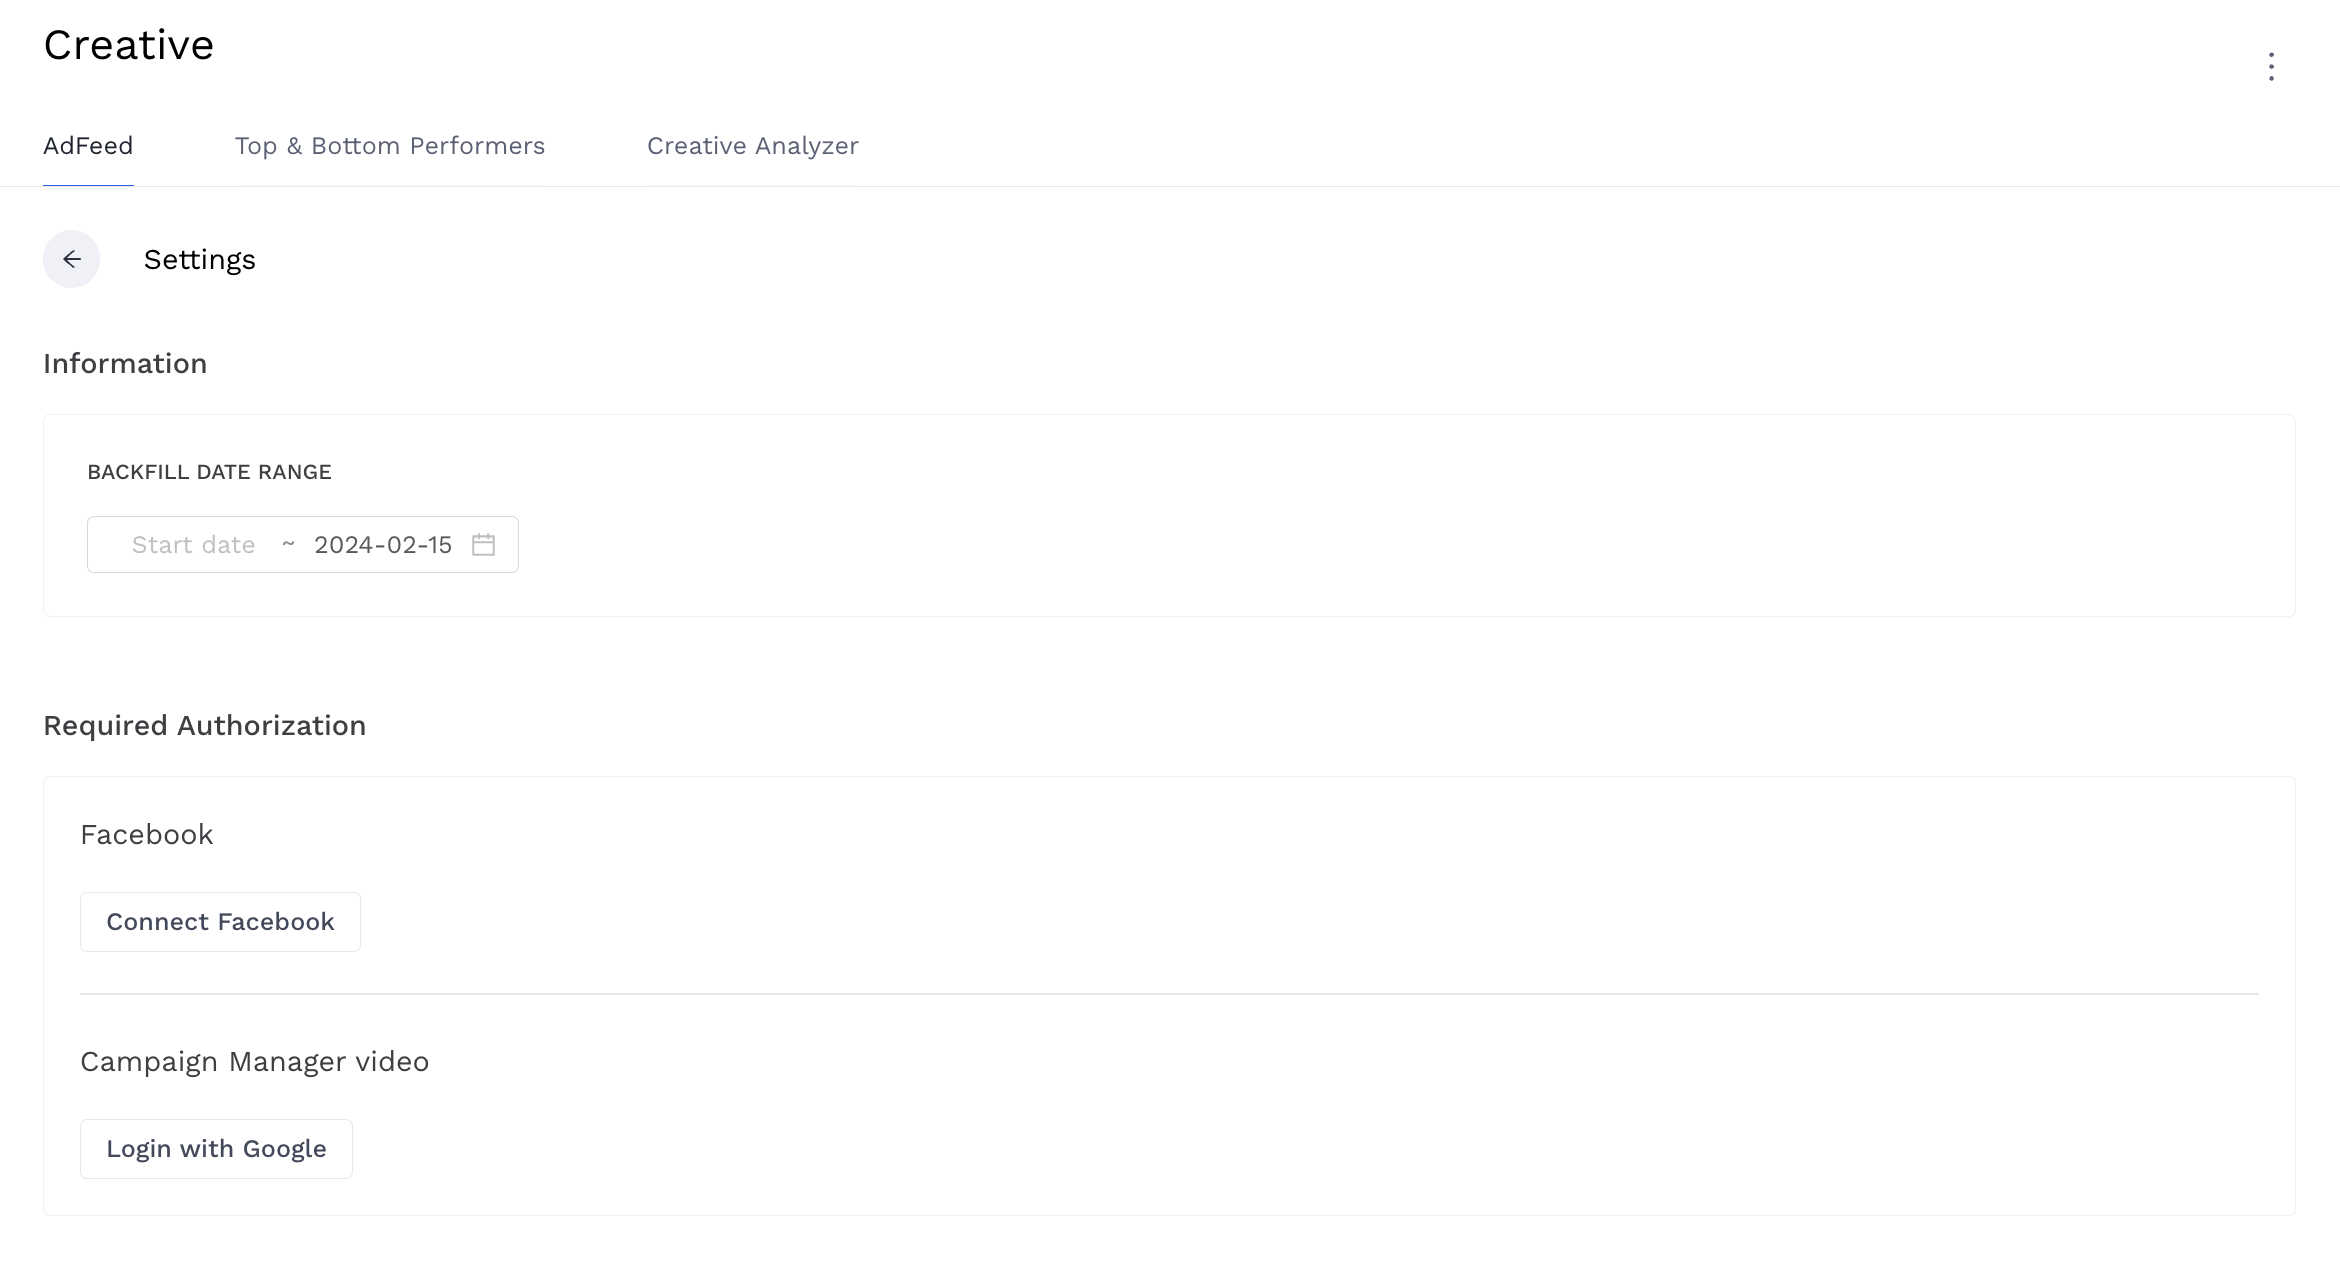Screen dimensions: 2340x1268
Task: Click the Information section heading
Action: click(124, 363)
